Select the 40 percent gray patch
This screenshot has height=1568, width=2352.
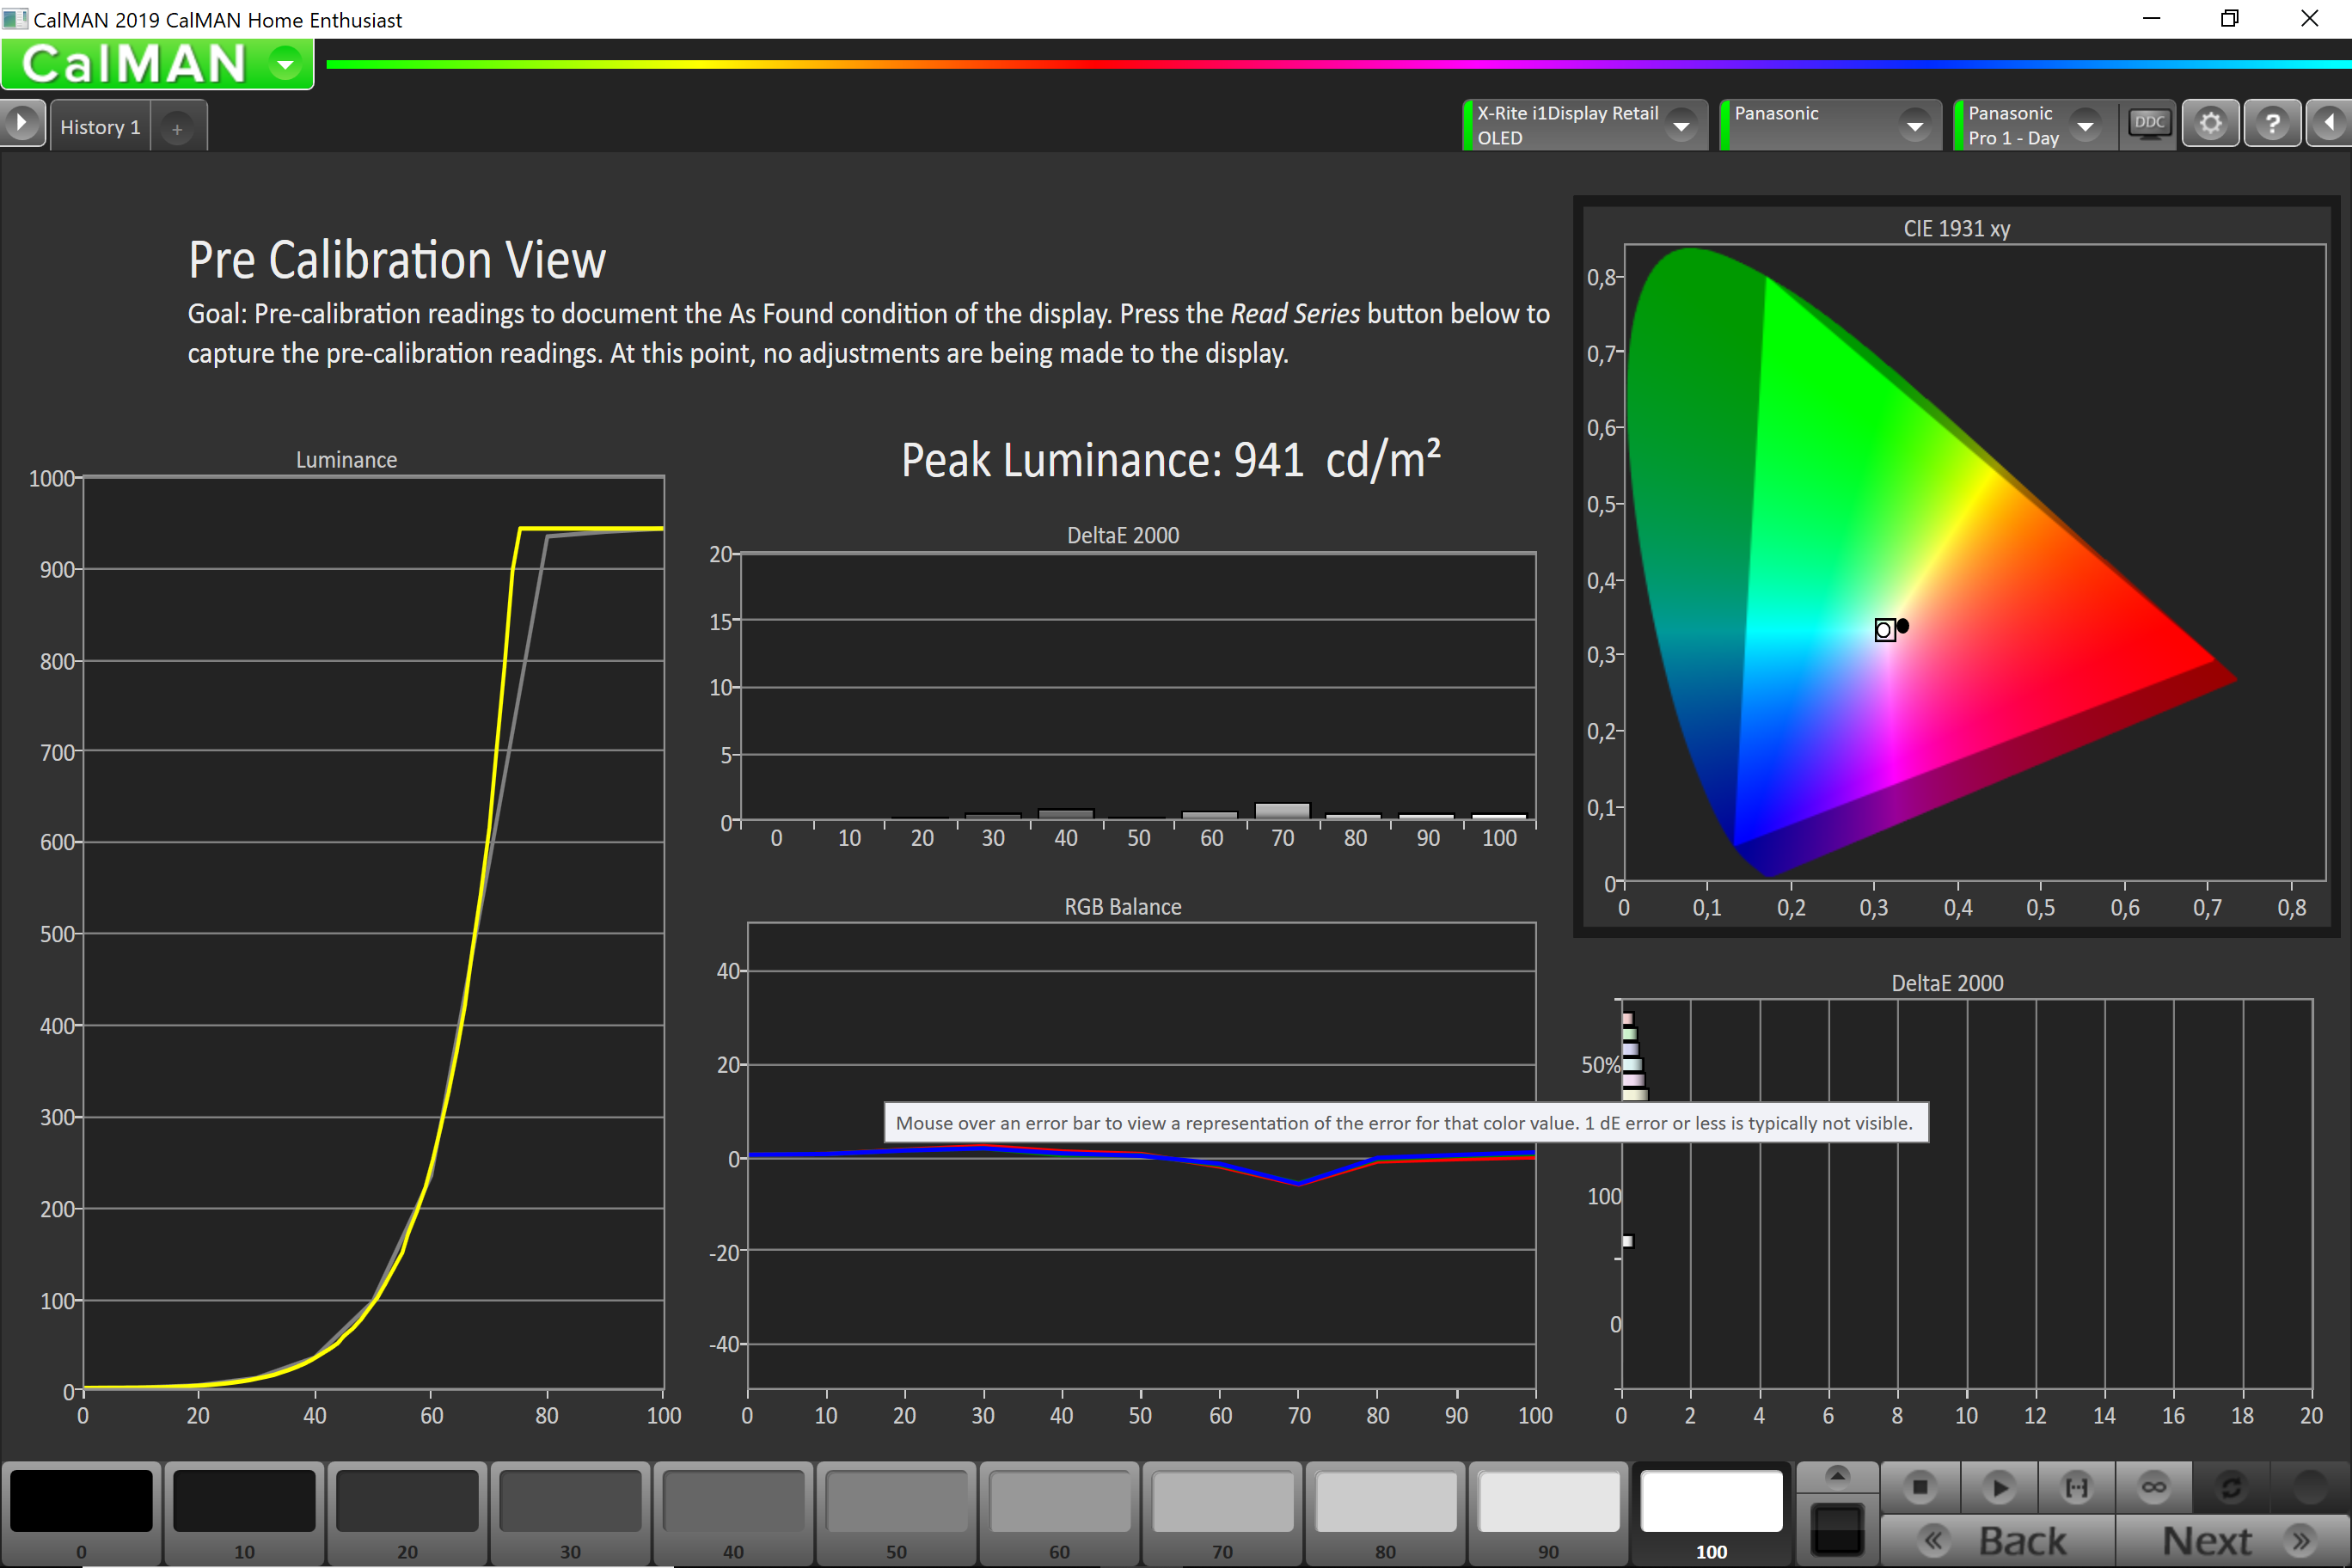[x=733, y=1513]
